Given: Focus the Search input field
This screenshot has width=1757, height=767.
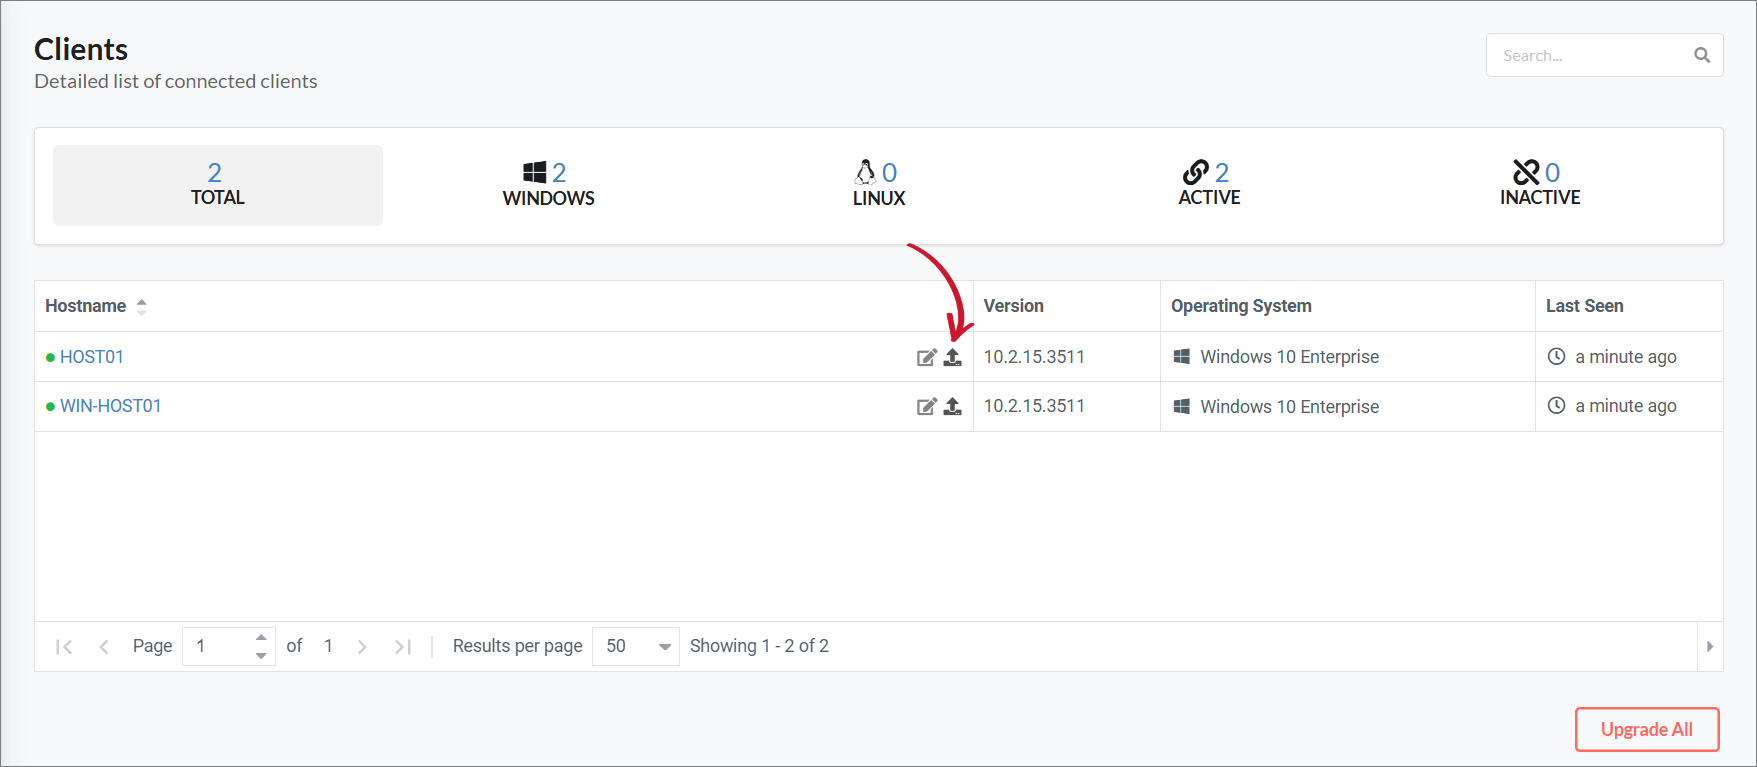Looking at the screenshot, I should pos(1604,55).
